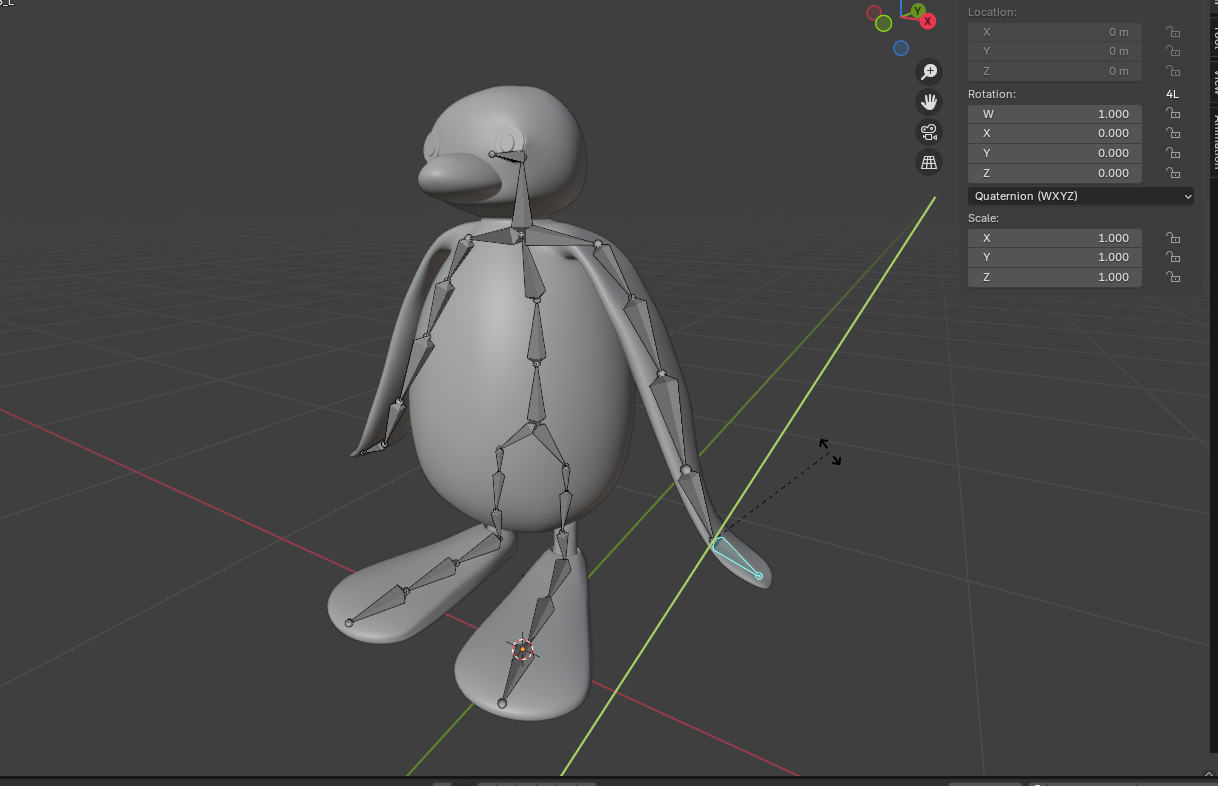1218x786 pixels.
Task: Open the Animation sidebar tab
Action: pos(1215,140)
